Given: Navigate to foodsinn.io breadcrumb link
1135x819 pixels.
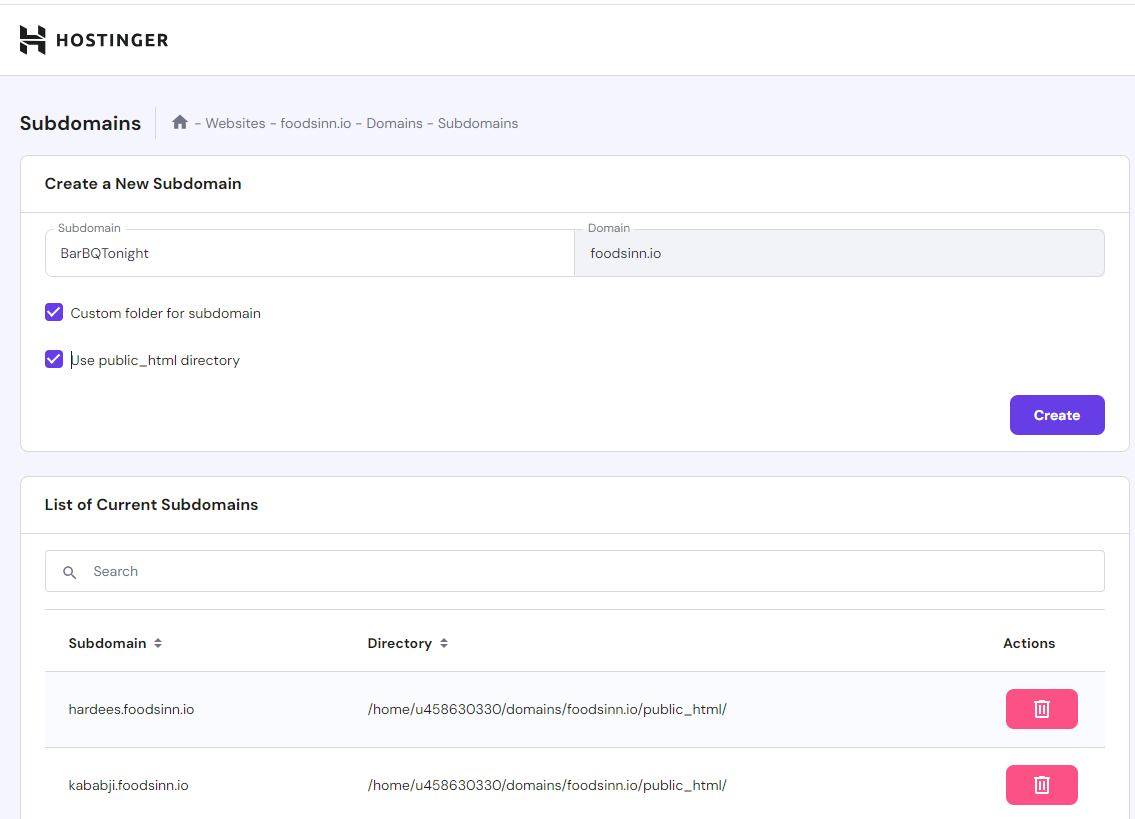Looking at the screenshot, I should [x=315, y=123].
